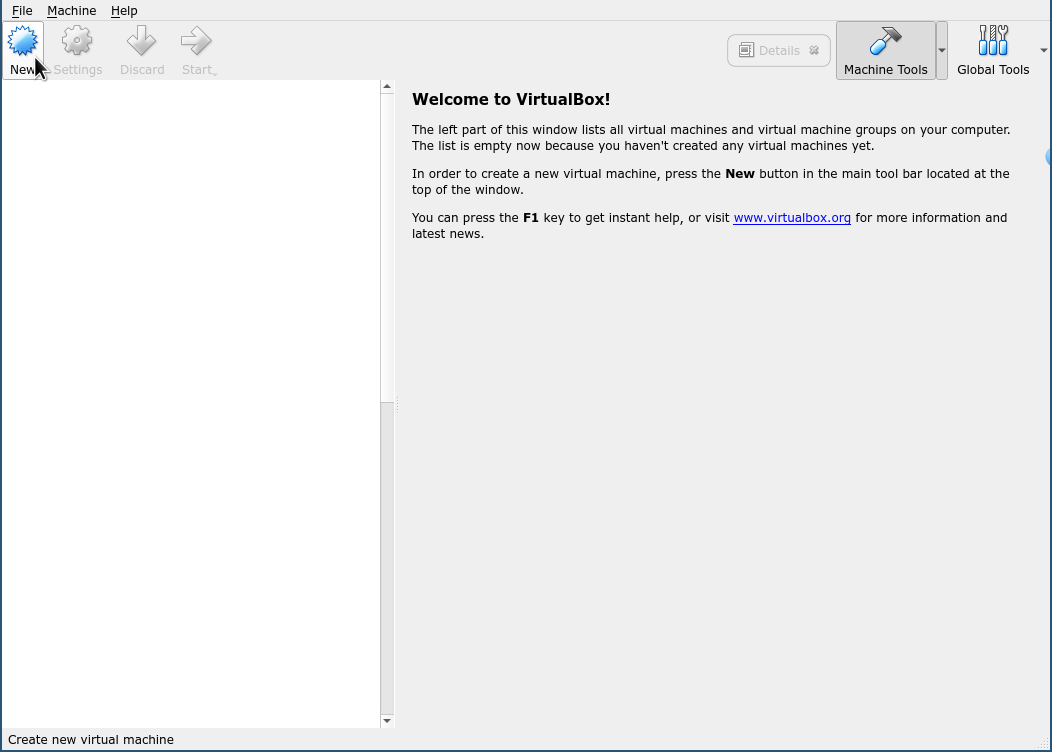The width and height of the screenshot is (1052, 752).
Task: Click the New virtual machine icon
Action: pos(23,42)
